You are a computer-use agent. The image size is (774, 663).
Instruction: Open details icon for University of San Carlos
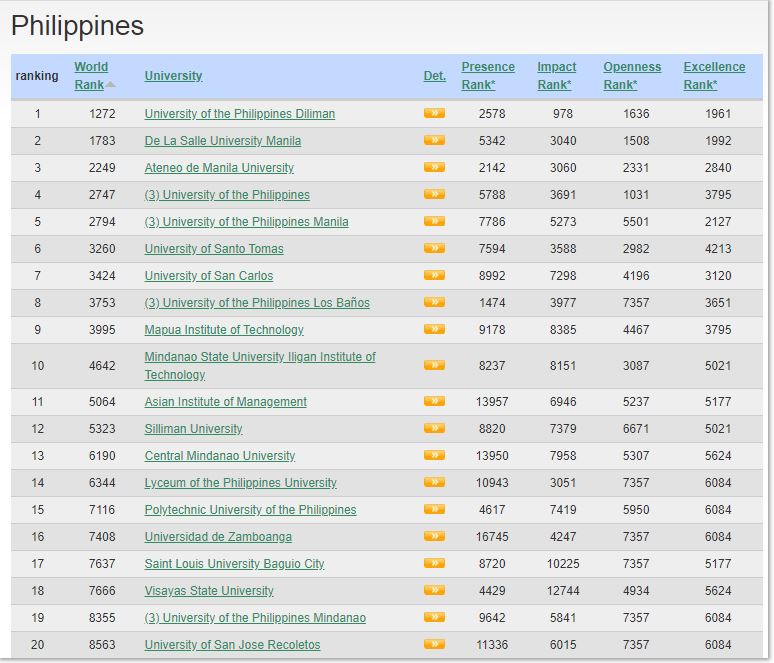[434, 275]
